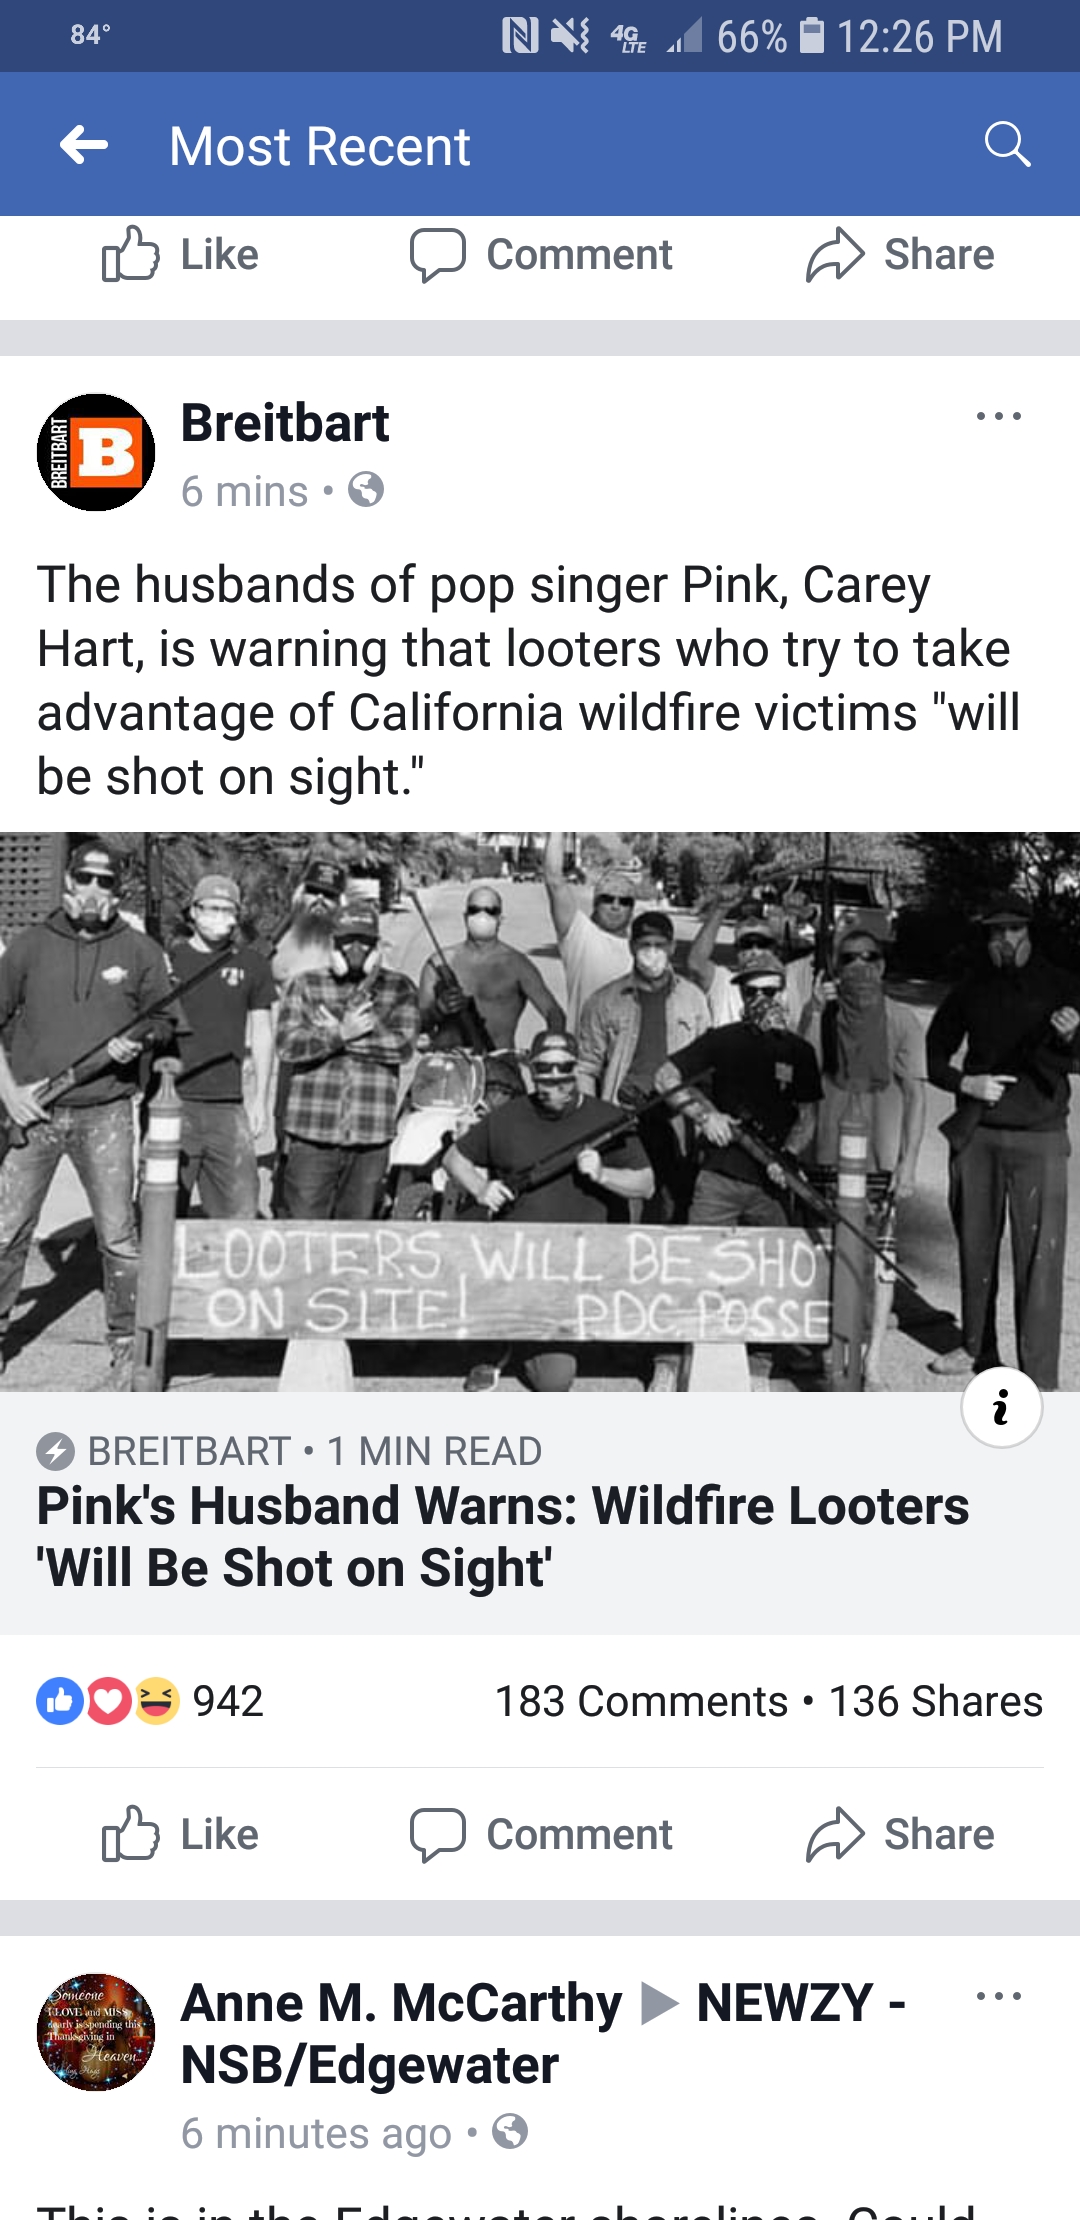
Task: View reactions list showing 942
Action: 150,1700
